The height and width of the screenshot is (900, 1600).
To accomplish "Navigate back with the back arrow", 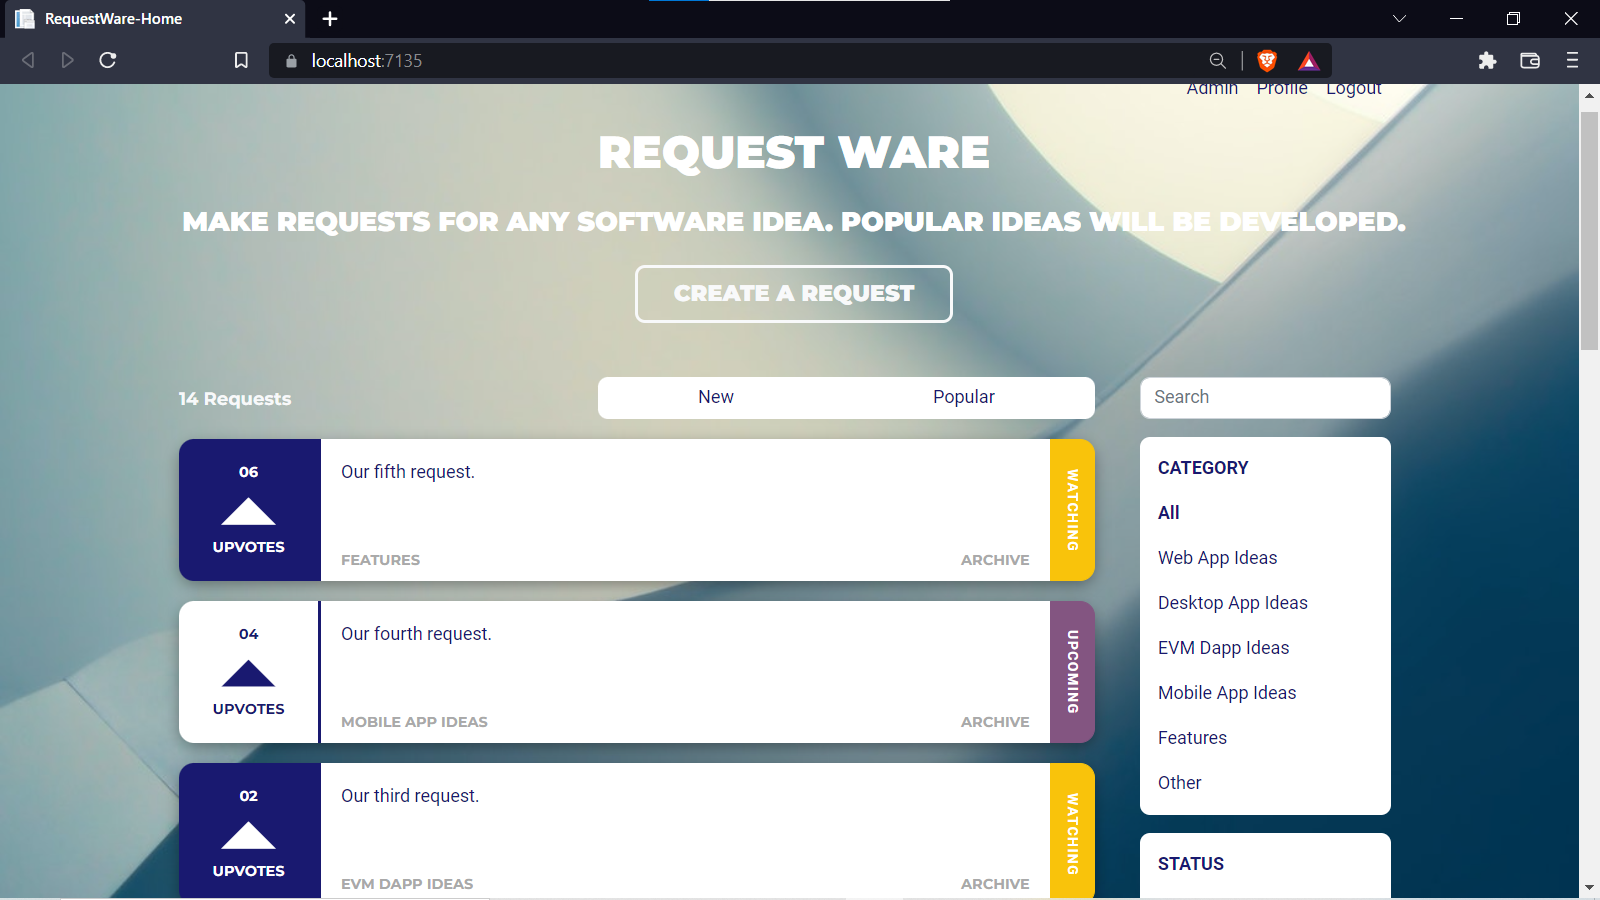I will pos(27,60).
